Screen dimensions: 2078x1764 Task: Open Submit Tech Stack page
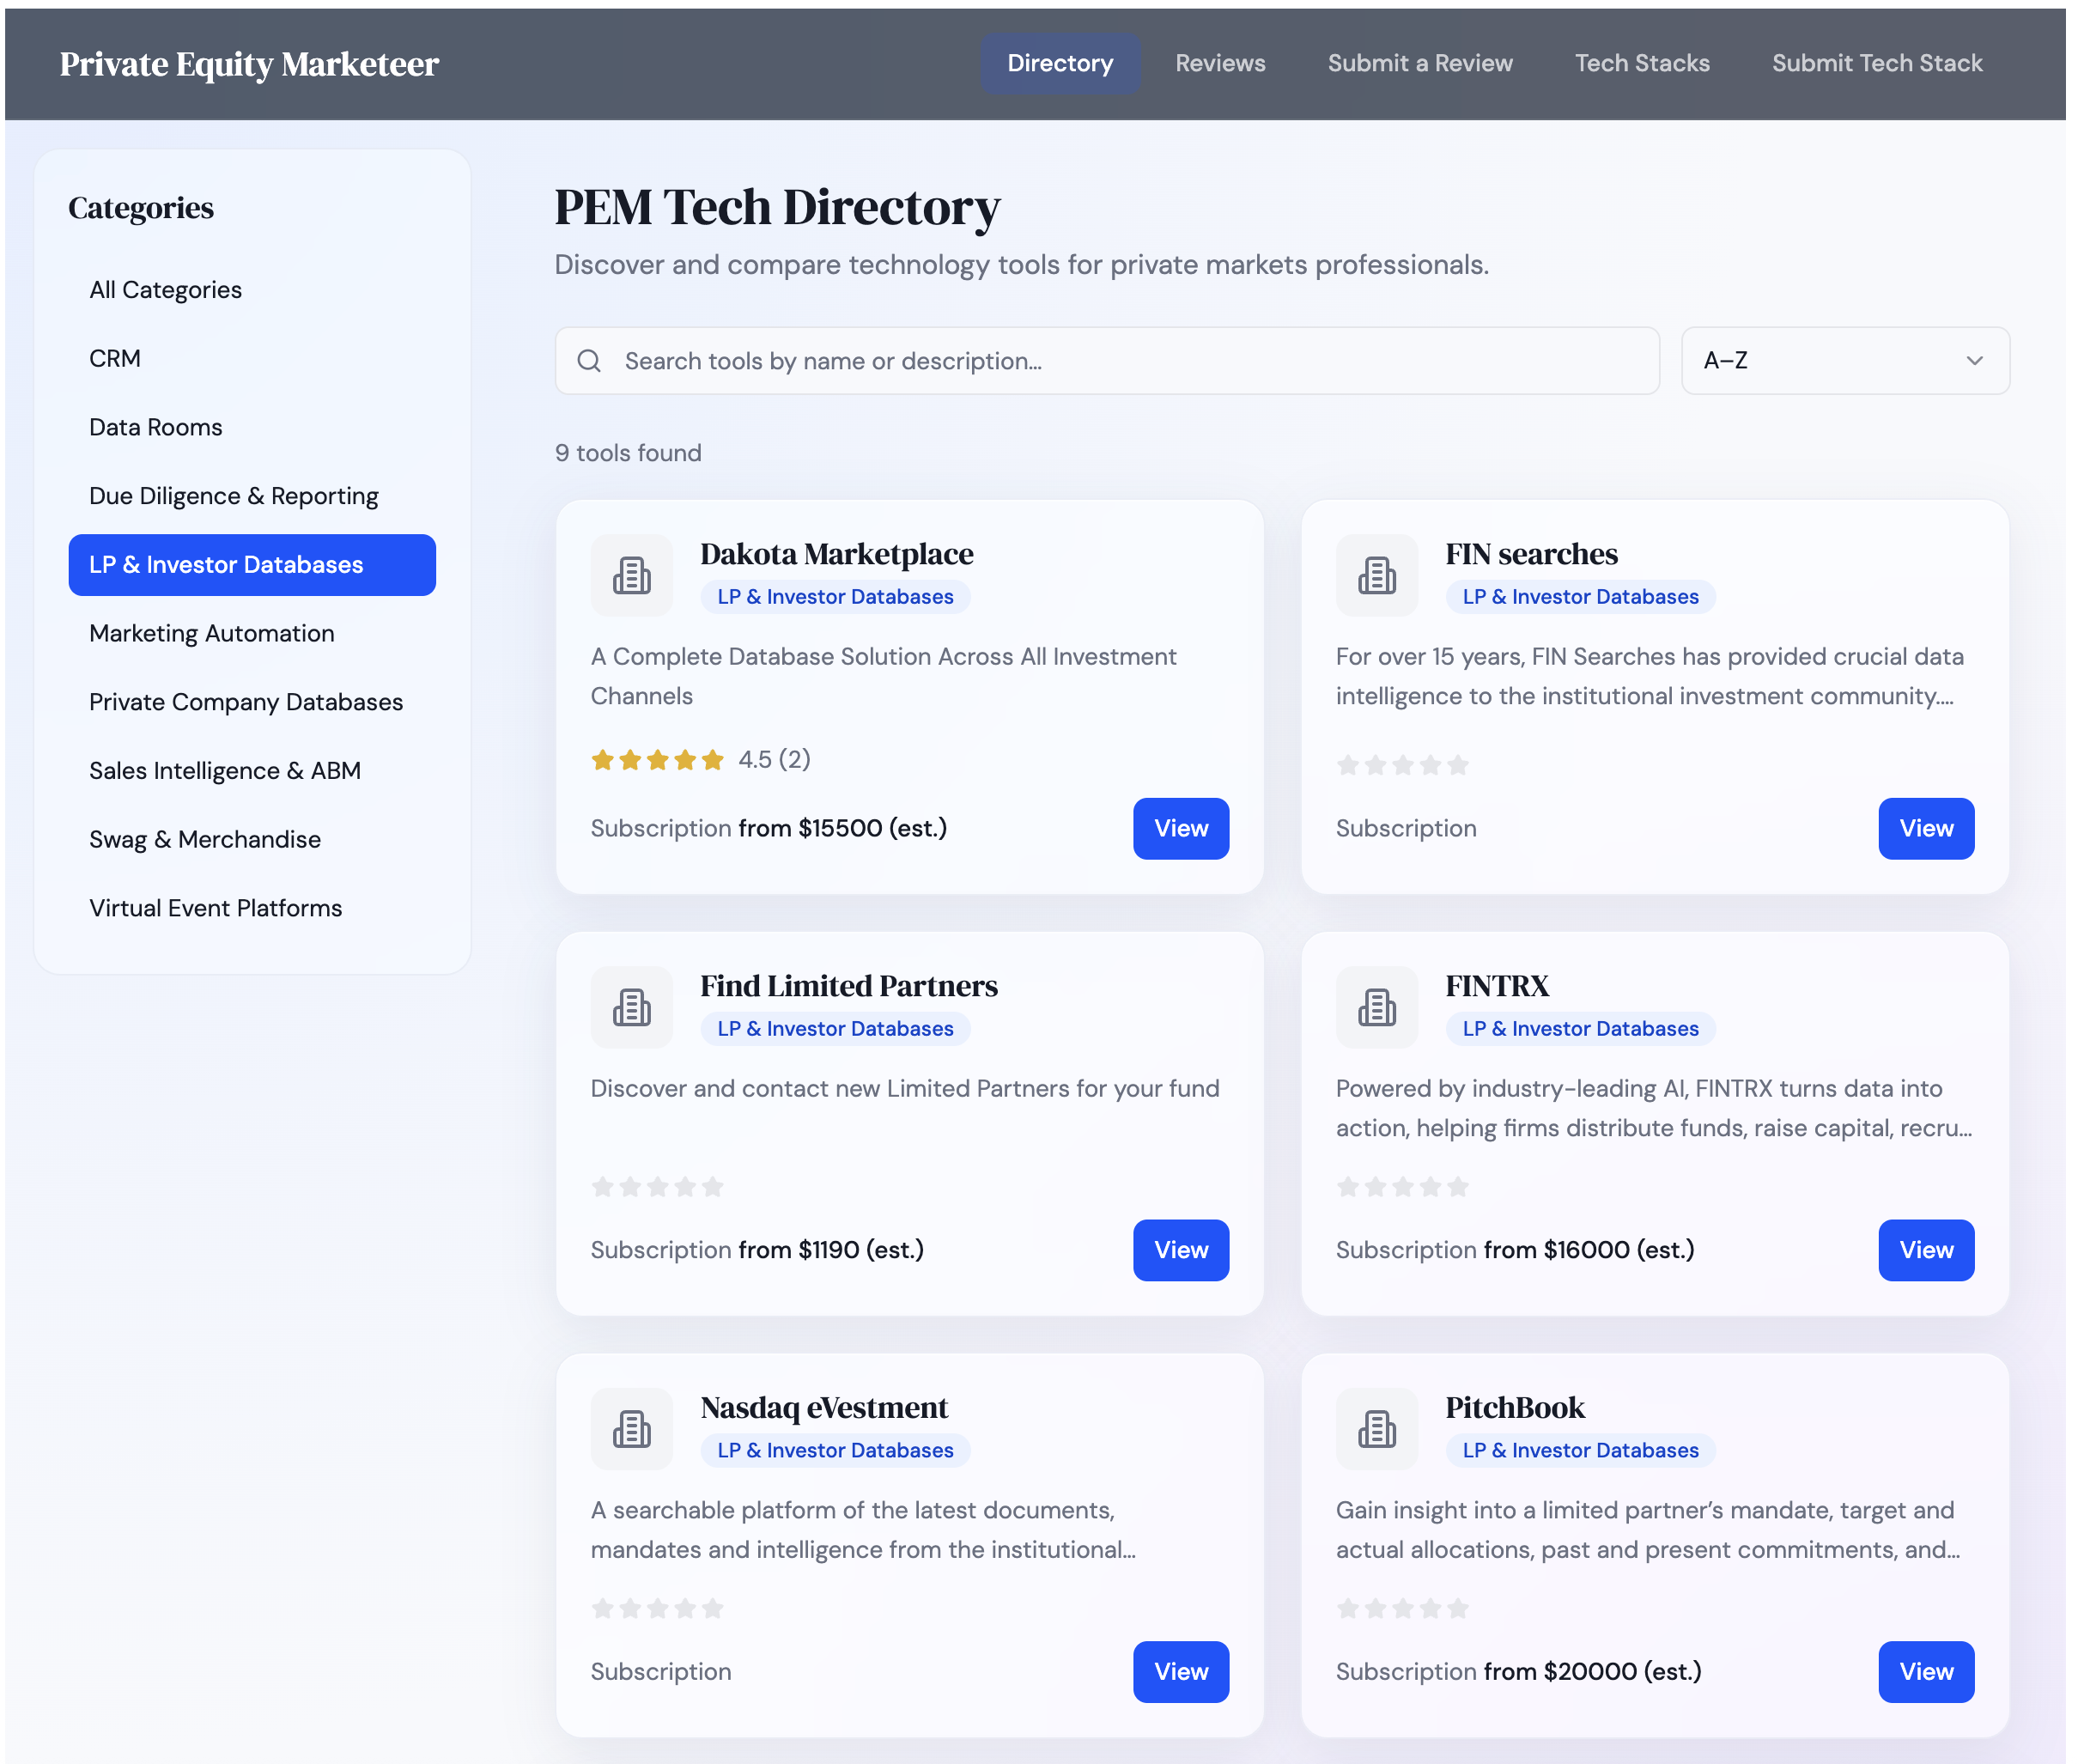tap(1876, 63)
